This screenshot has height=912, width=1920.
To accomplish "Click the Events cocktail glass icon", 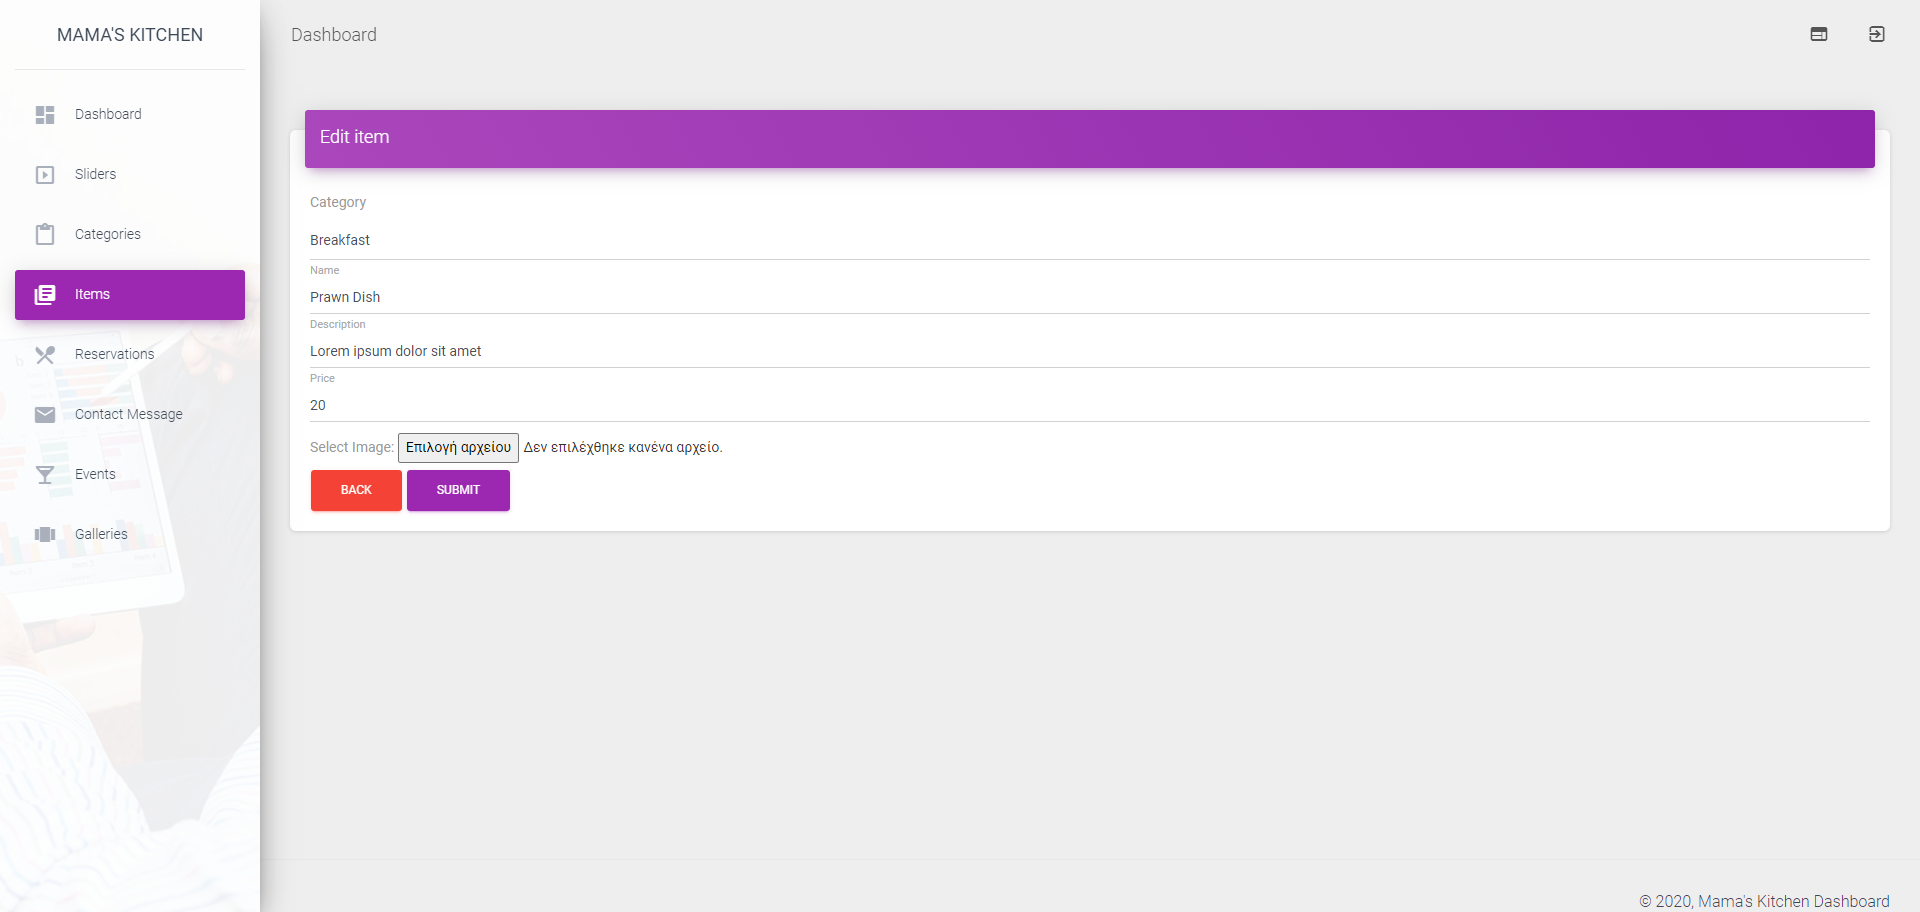I will 45,475.
